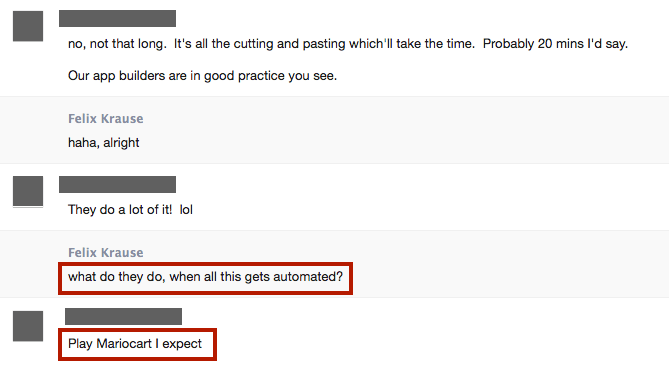Click the 'Probably 20 mins I'd say' sentence
The width and height of the screenshot is (669, 380).
coord(555,44)
